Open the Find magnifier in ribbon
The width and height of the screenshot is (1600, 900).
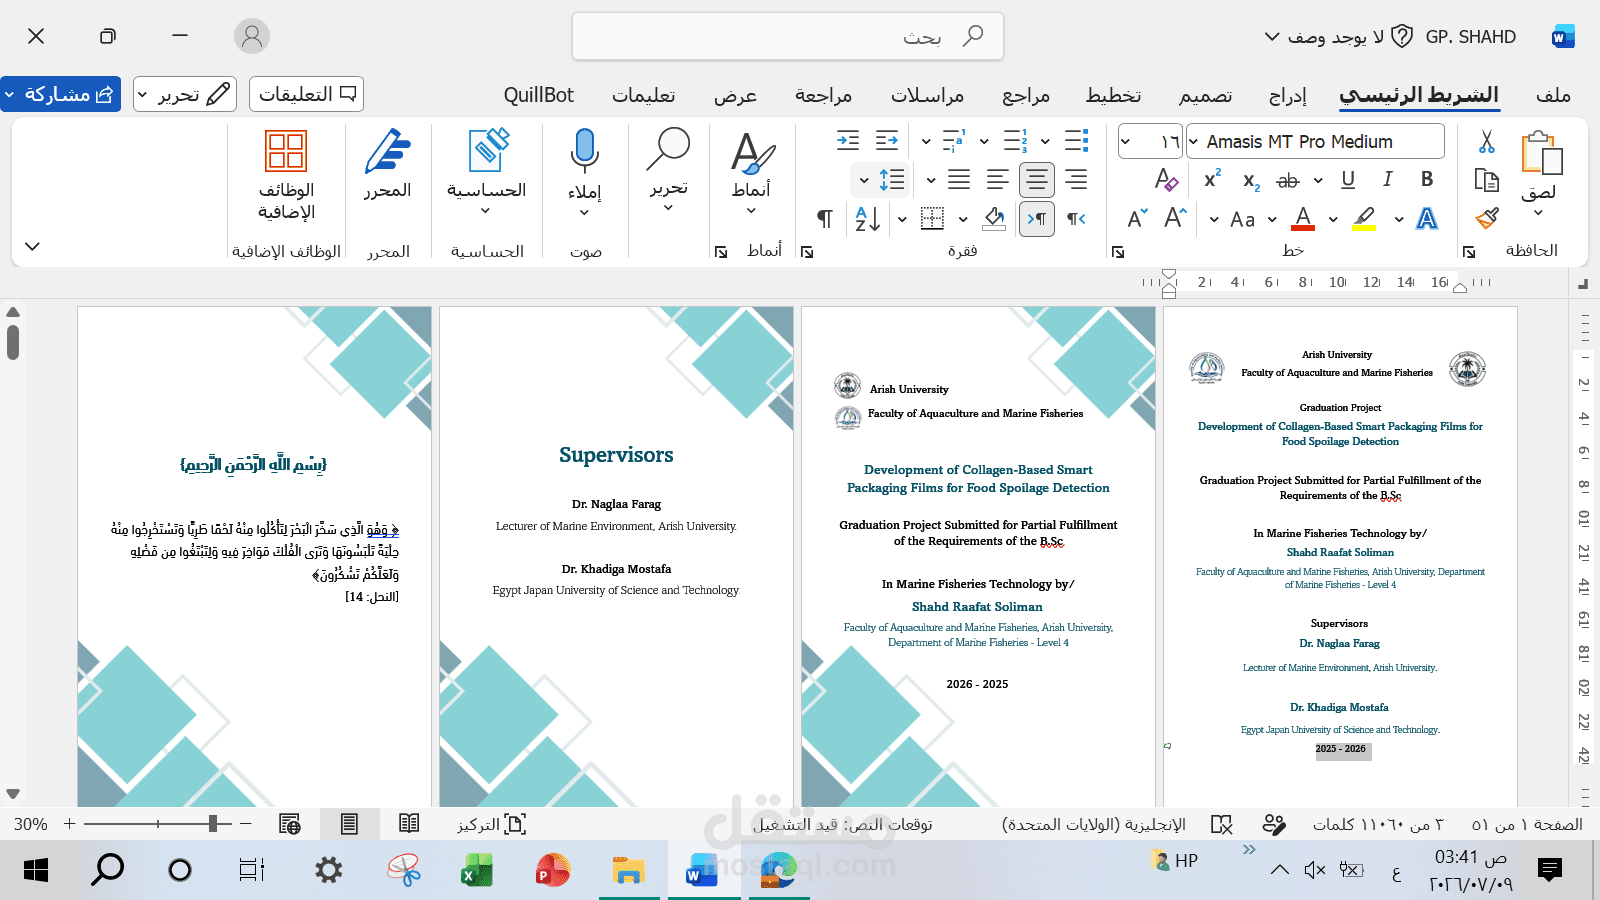click(x=668, y=149)
